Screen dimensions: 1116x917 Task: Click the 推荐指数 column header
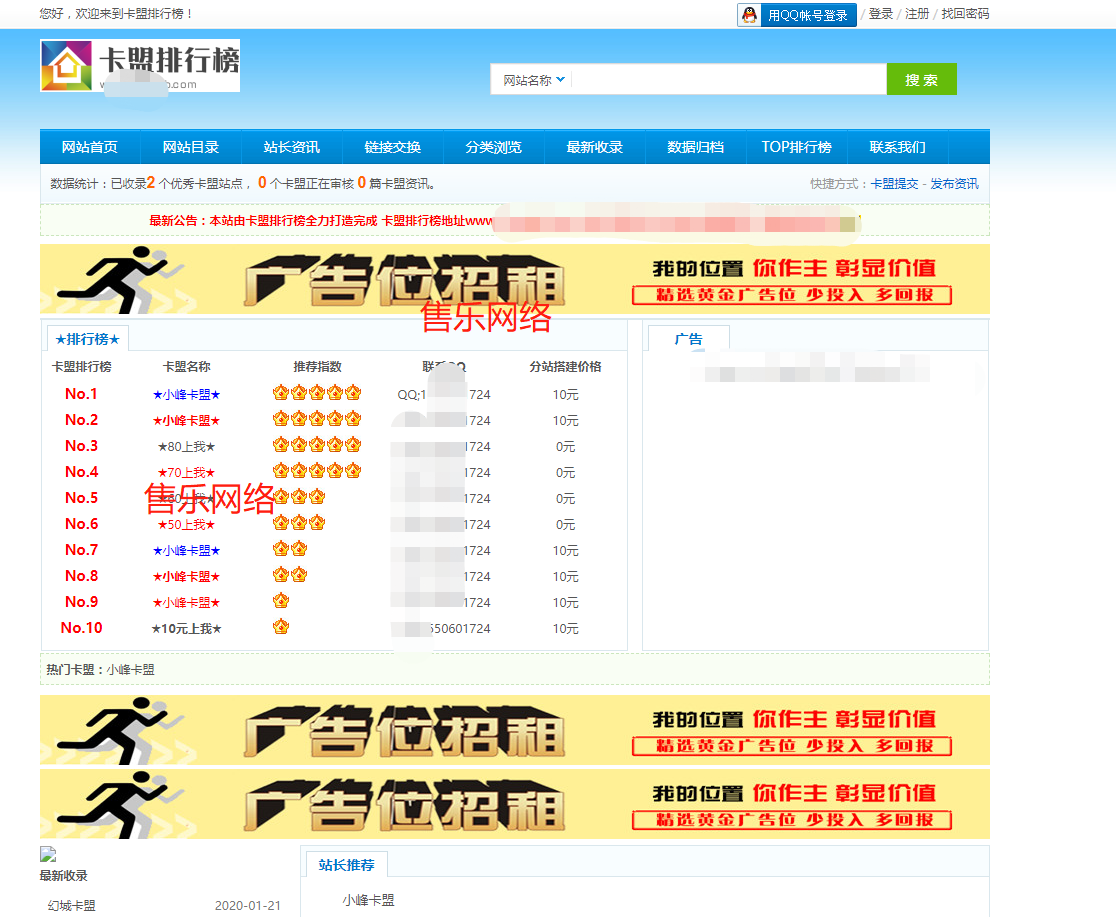click(x=317, y=367)
